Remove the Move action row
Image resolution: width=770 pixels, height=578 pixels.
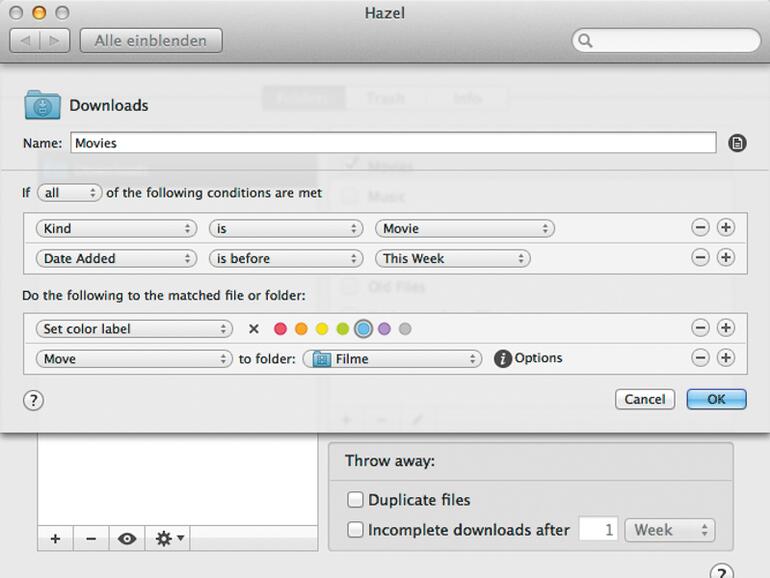tap(700, 358)
